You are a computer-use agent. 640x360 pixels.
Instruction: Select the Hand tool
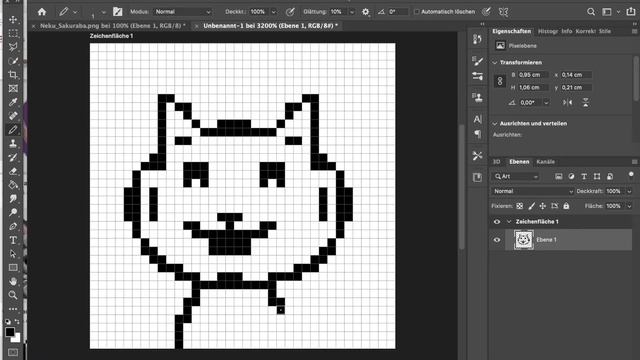[13, 281]
